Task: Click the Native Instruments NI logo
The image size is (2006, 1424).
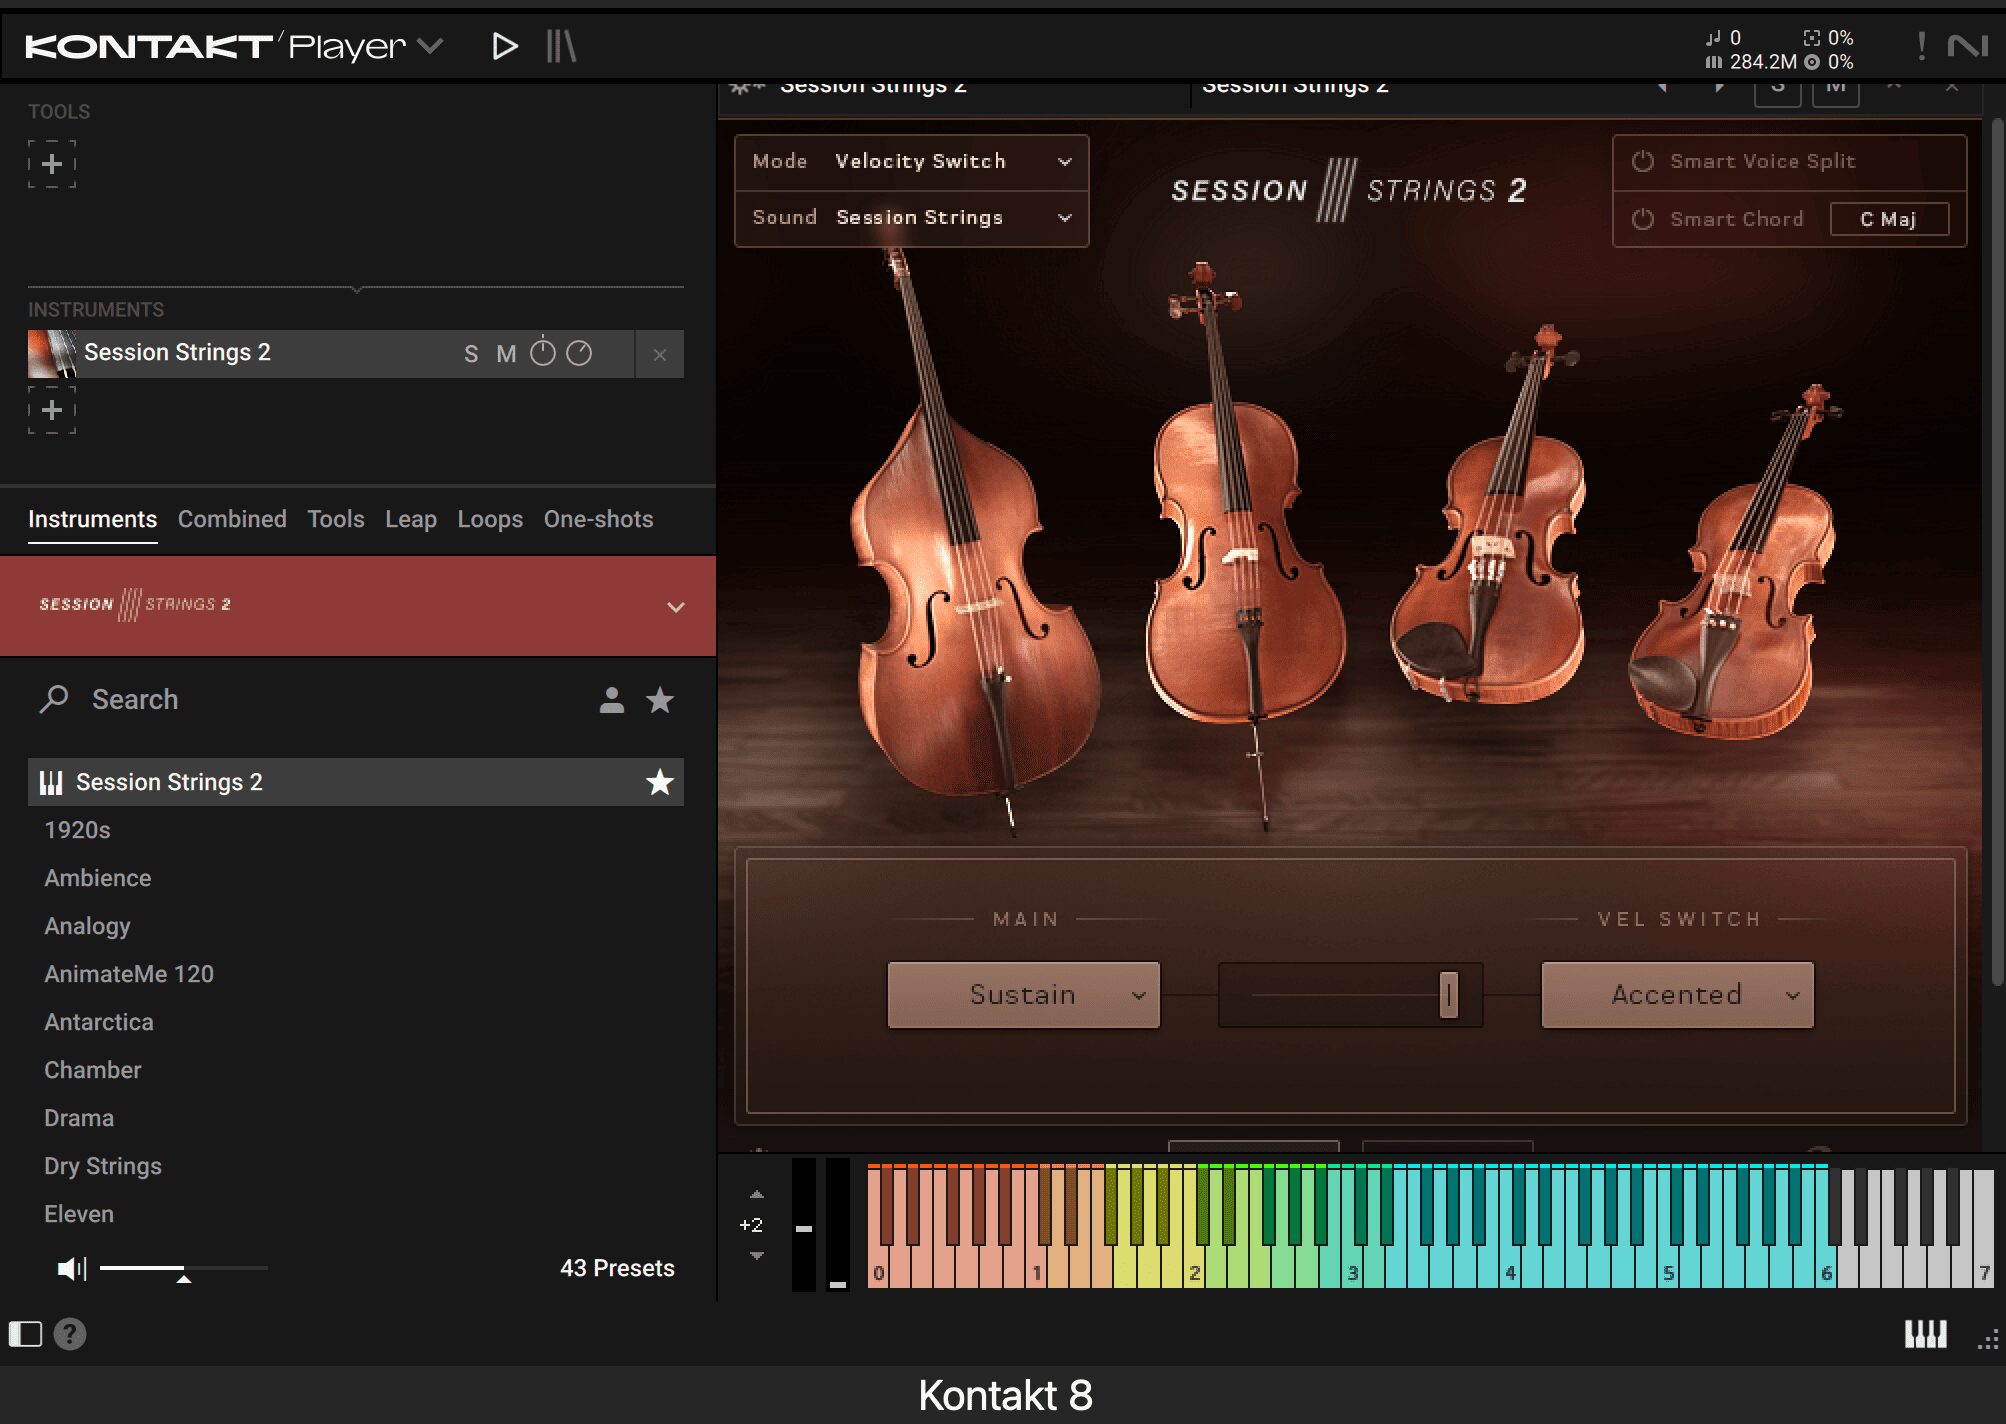Action: [x=1967, y=46]
